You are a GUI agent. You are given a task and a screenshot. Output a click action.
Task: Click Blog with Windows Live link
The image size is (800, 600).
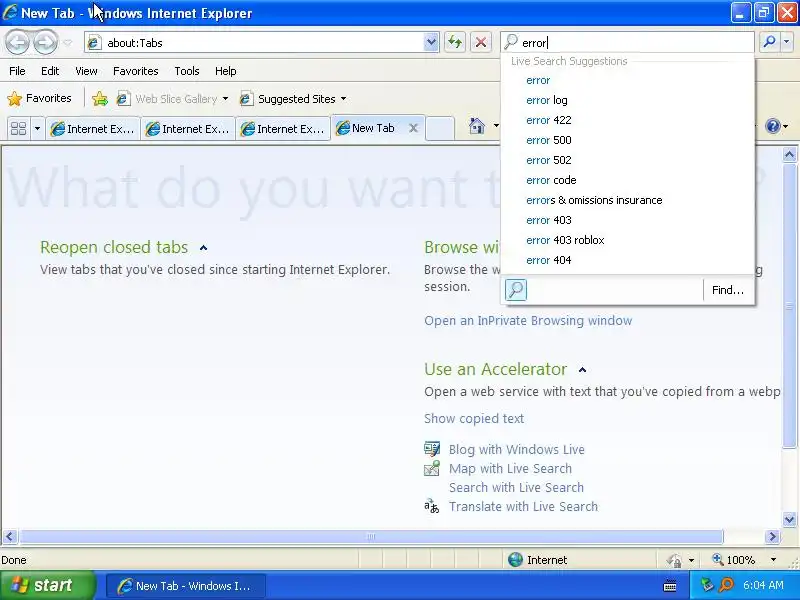pos(516,449)
